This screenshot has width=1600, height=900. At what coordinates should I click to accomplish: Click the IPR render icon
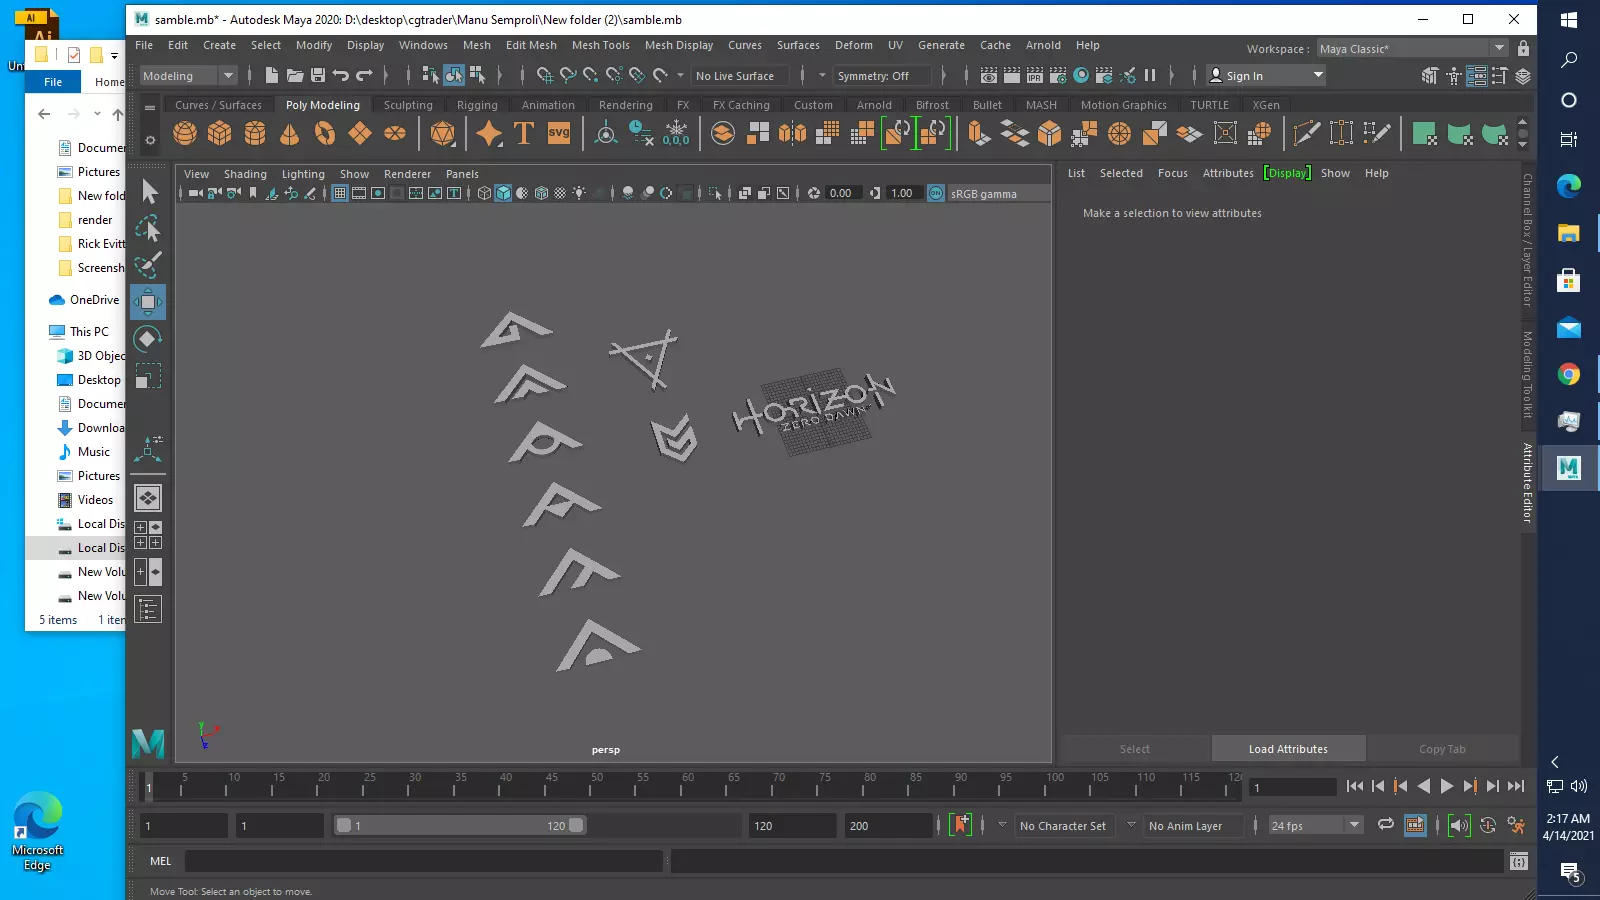(x=1035, y=75)
